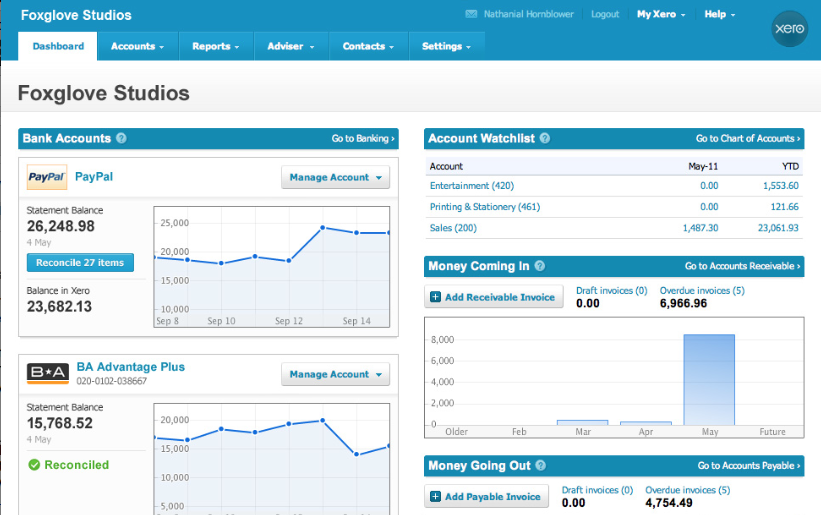The height and width of the screenshot is (515, 821).
Task: Click the BA bank logo icon
Action: tap(46, 374)
